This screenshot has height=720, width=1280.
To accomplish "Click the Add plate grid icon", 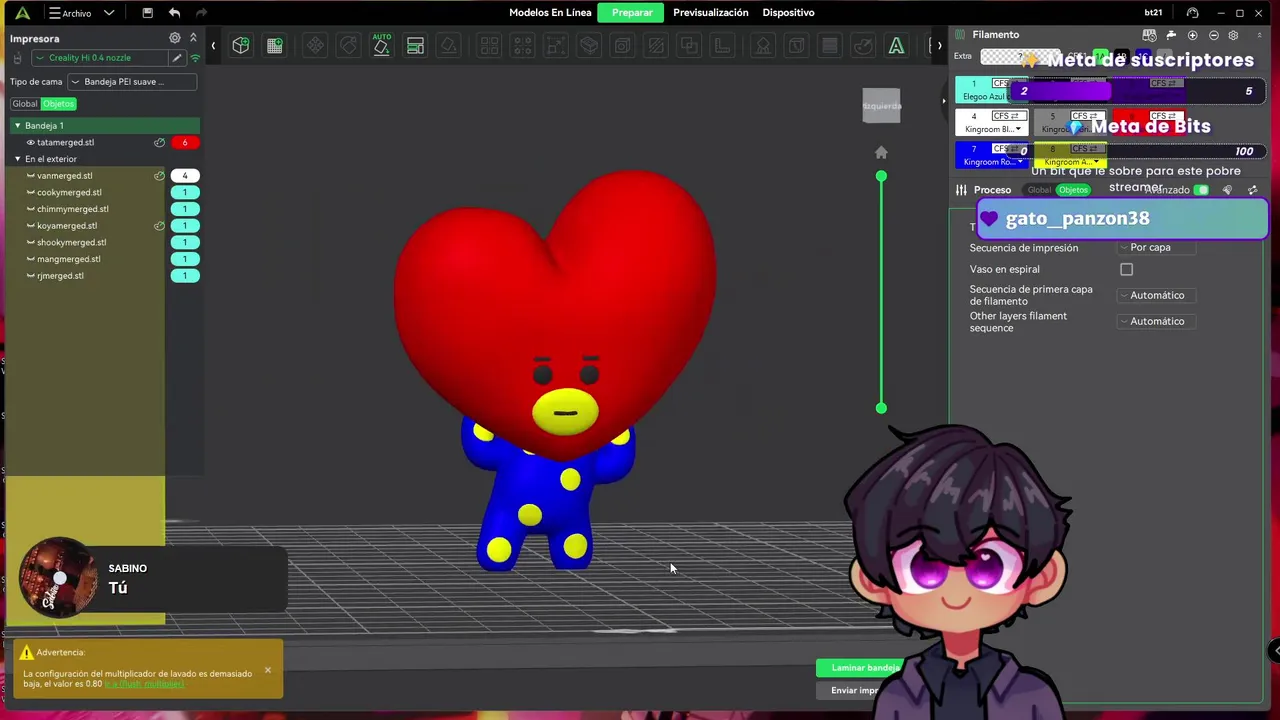I will point(275,45).
